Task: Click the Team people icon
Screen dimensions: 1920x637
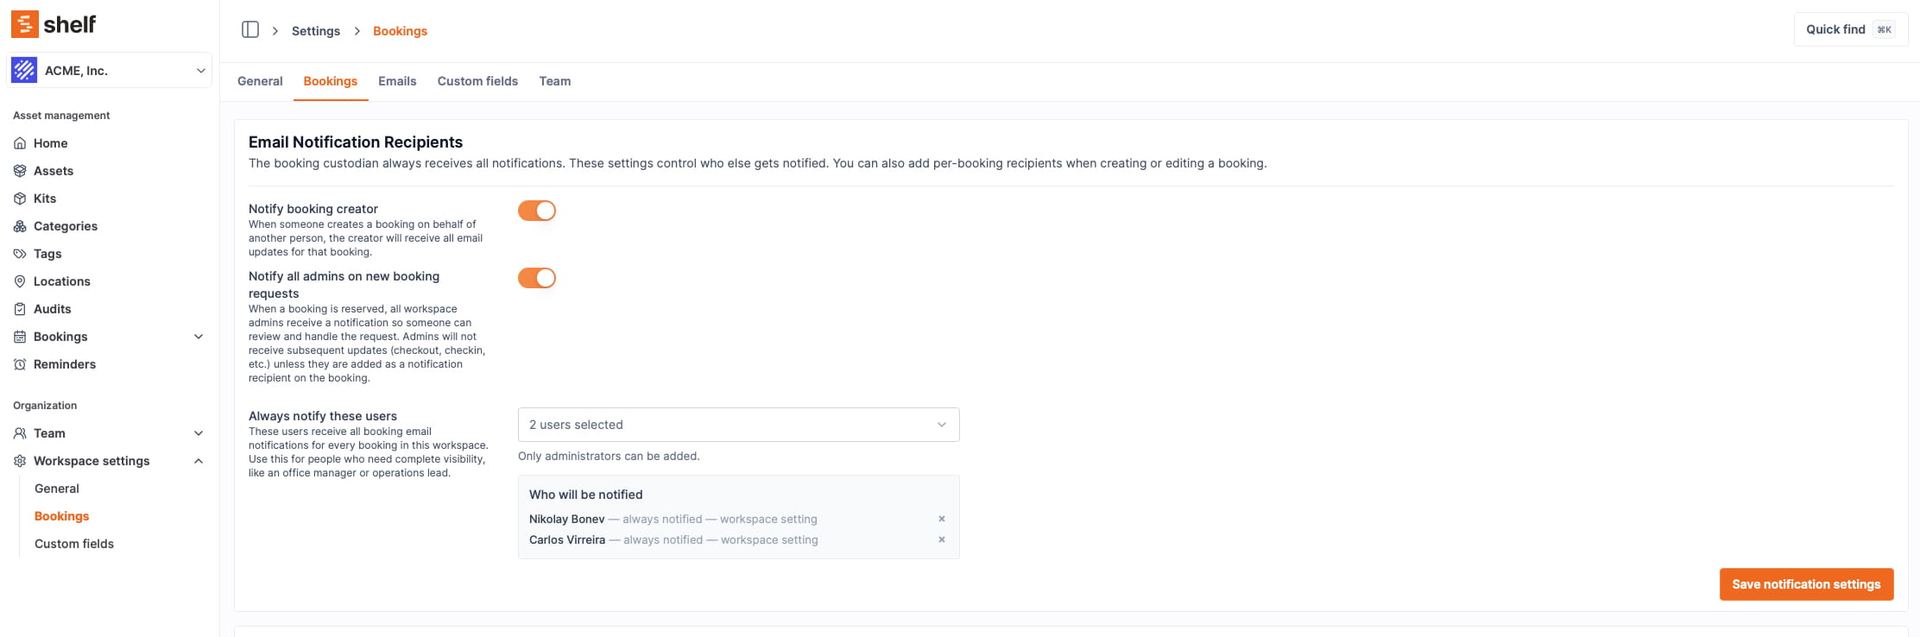Action: point(20,433)
